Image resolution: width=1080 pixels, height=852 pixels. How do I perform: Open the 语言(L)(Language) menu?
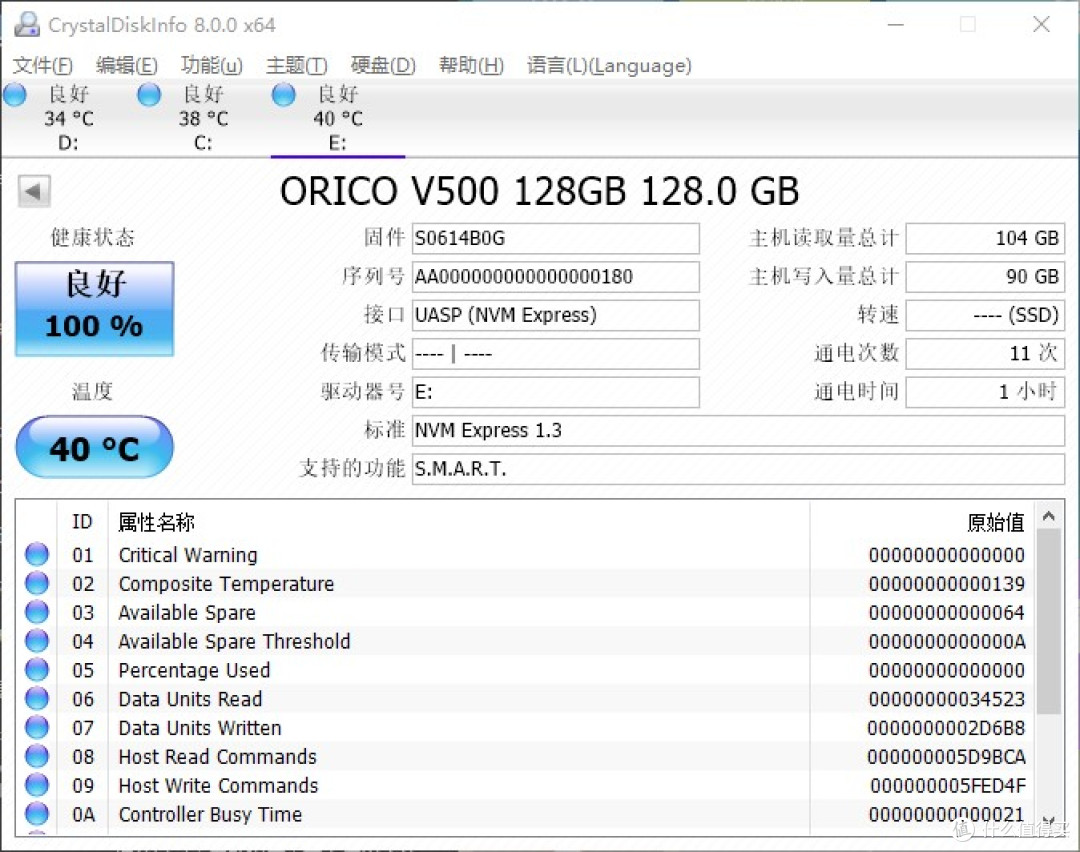[609, 65]
